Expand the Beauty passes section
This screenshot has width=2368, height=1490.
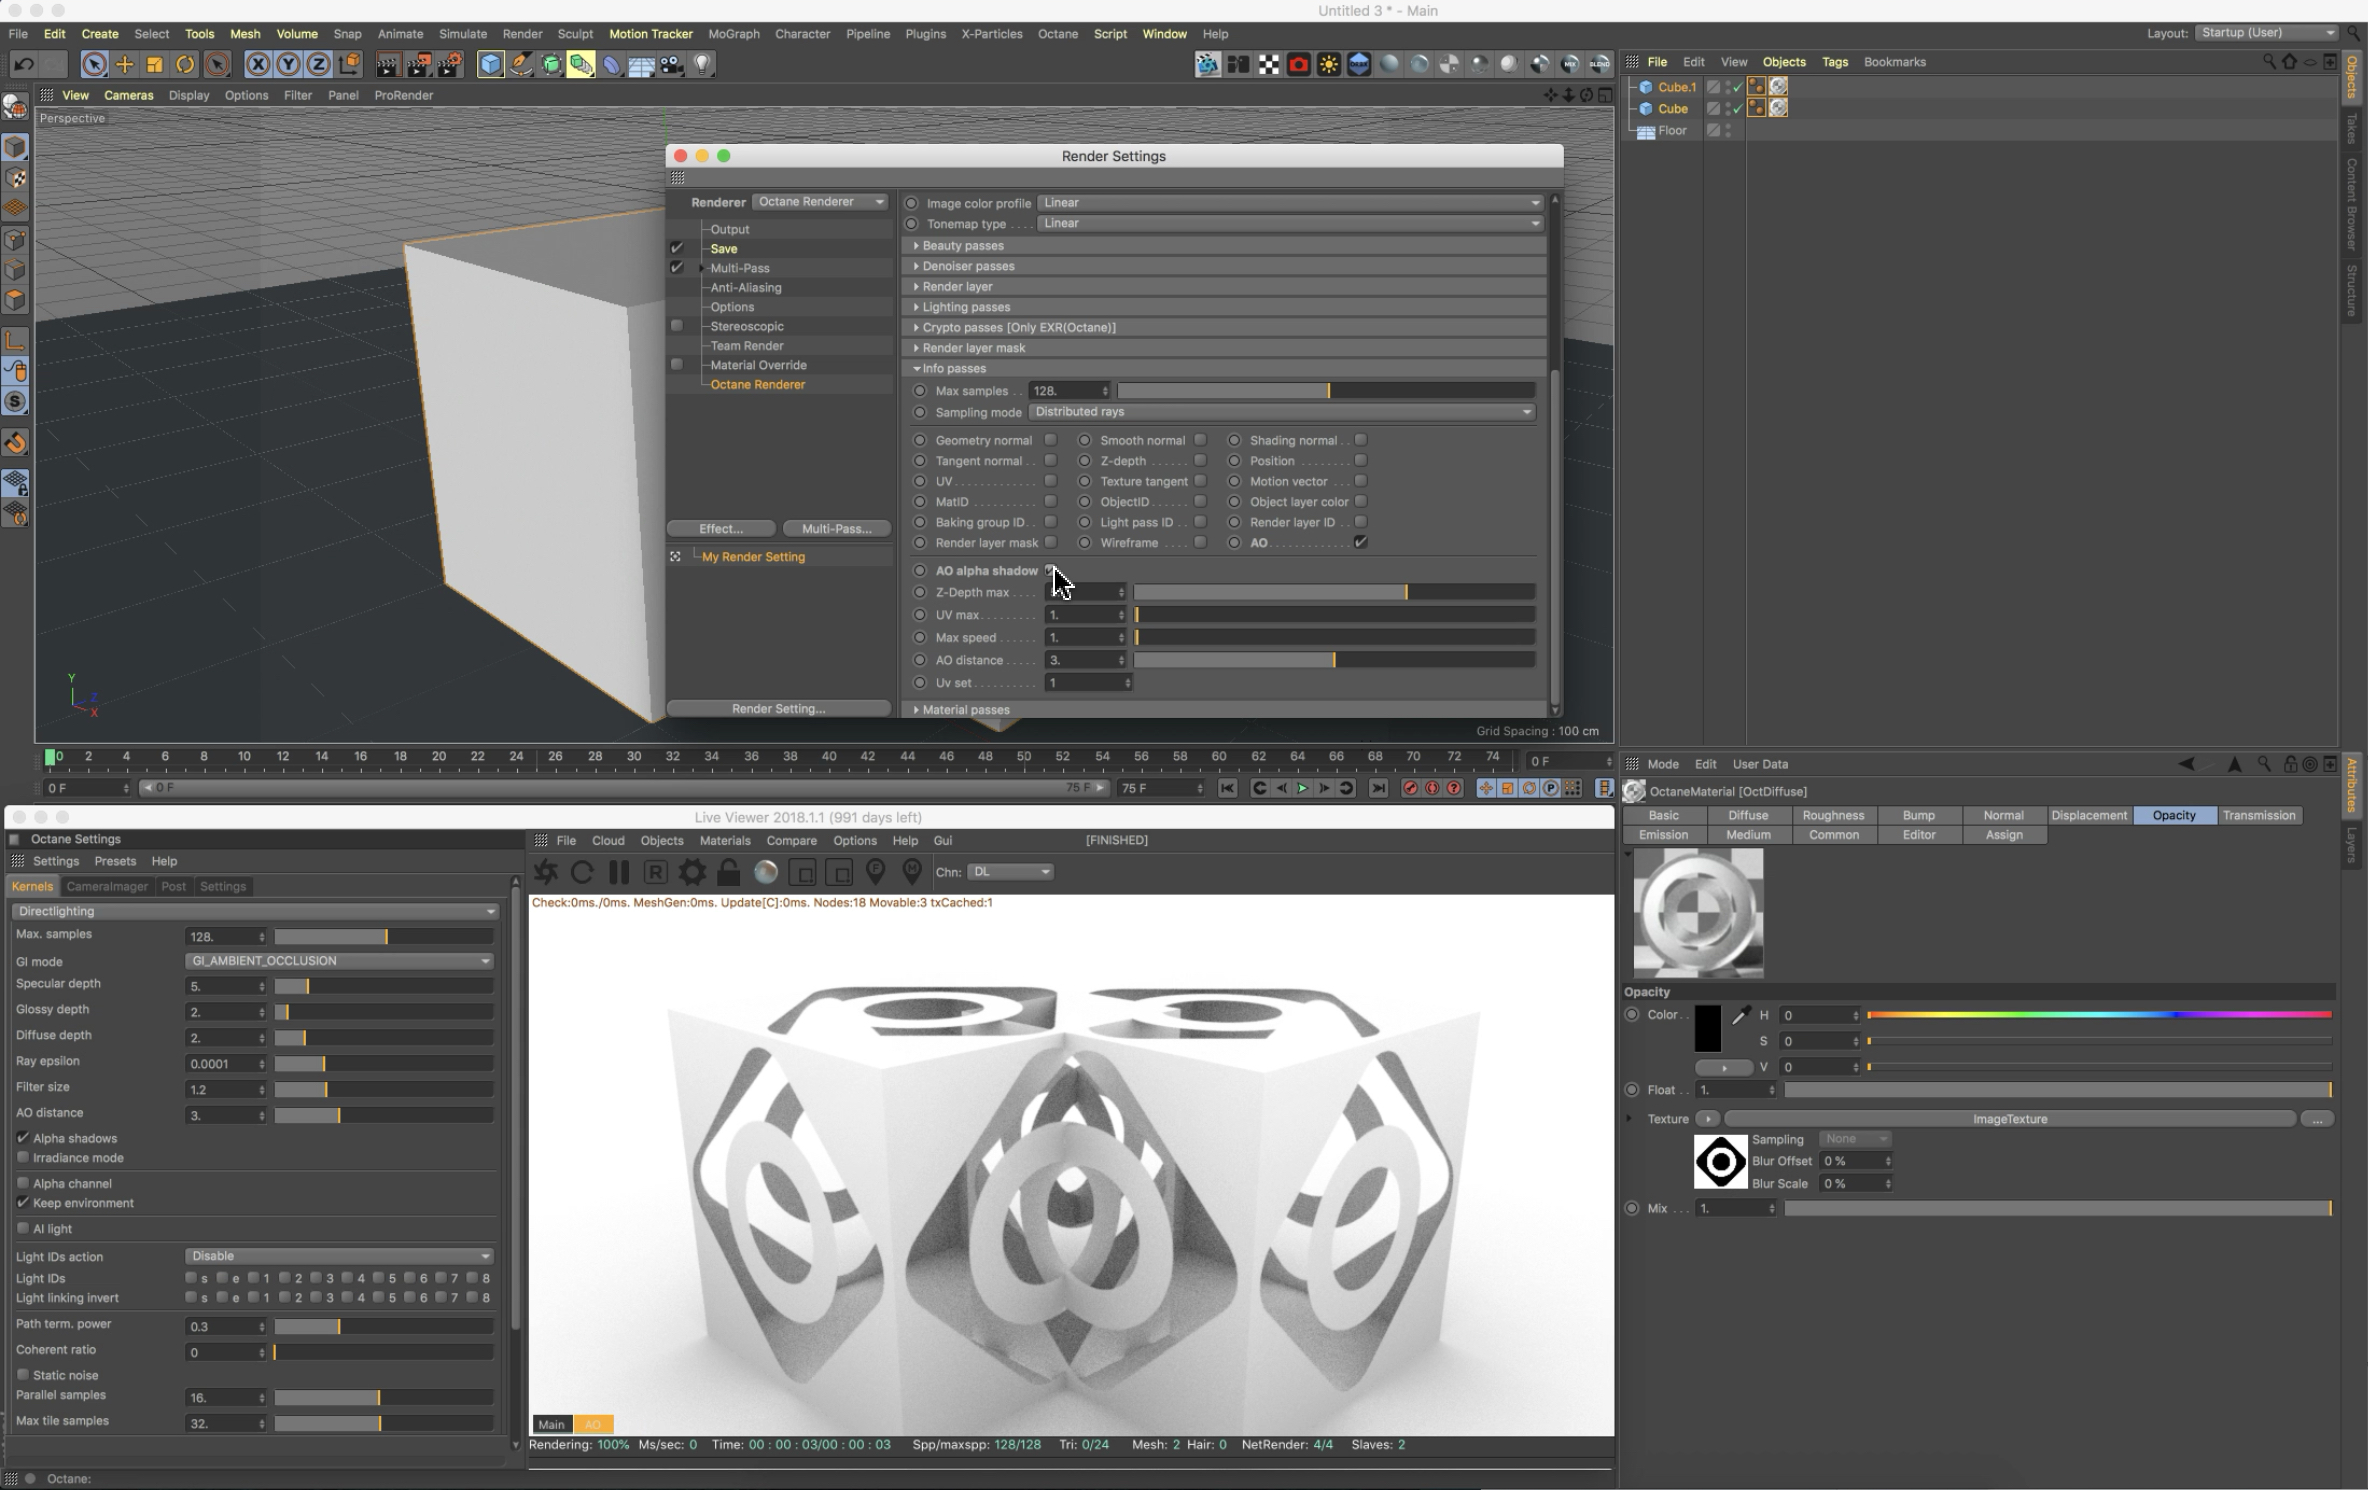962,245
